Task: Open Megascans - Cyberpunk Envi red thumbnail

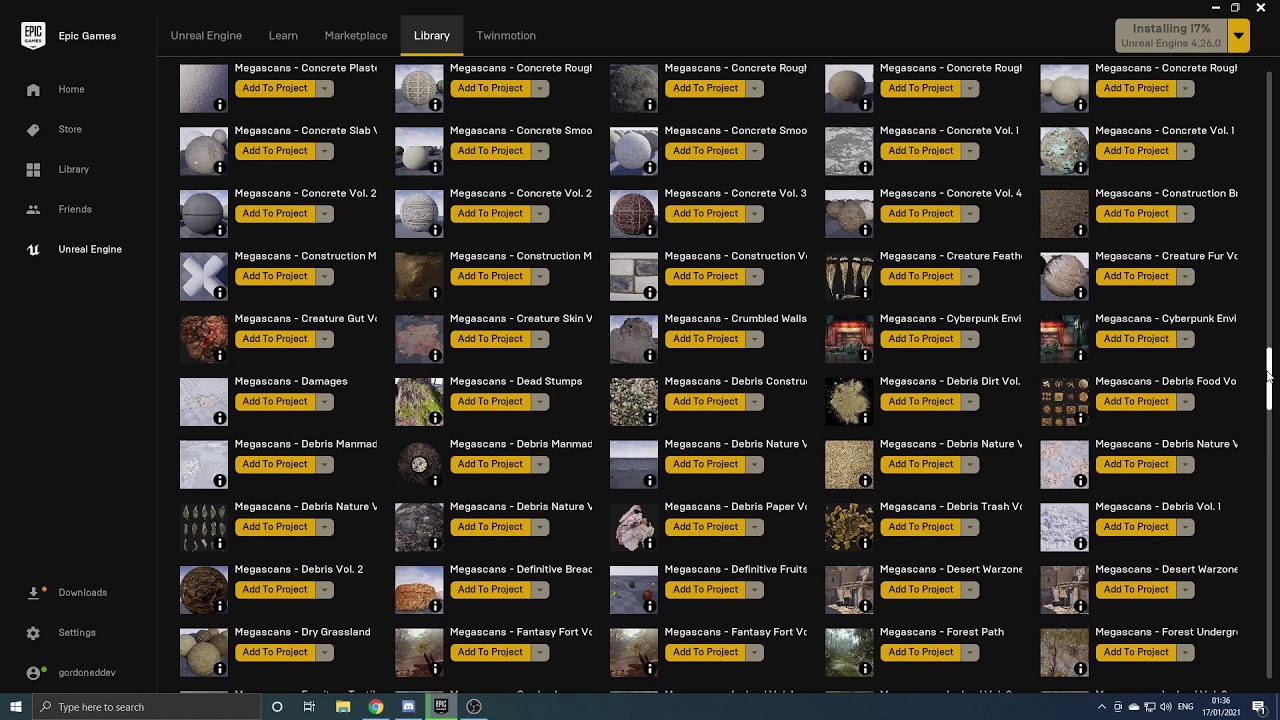Action: (849, 338)
